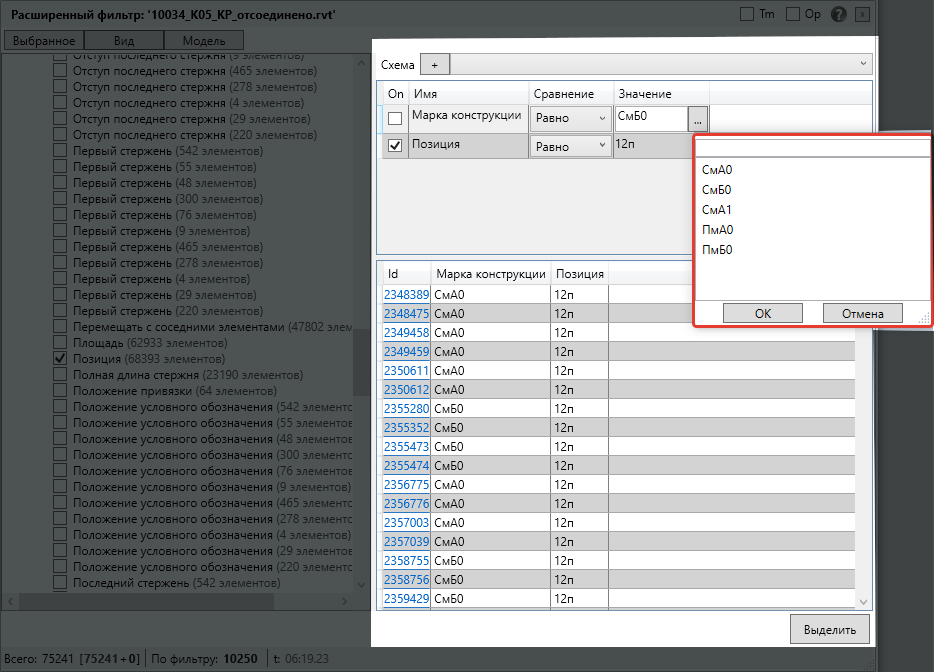The image size is (934, 672).
Task: Enable the Марка конструкции filter row checkbox
Action: [x=395, y=119]
